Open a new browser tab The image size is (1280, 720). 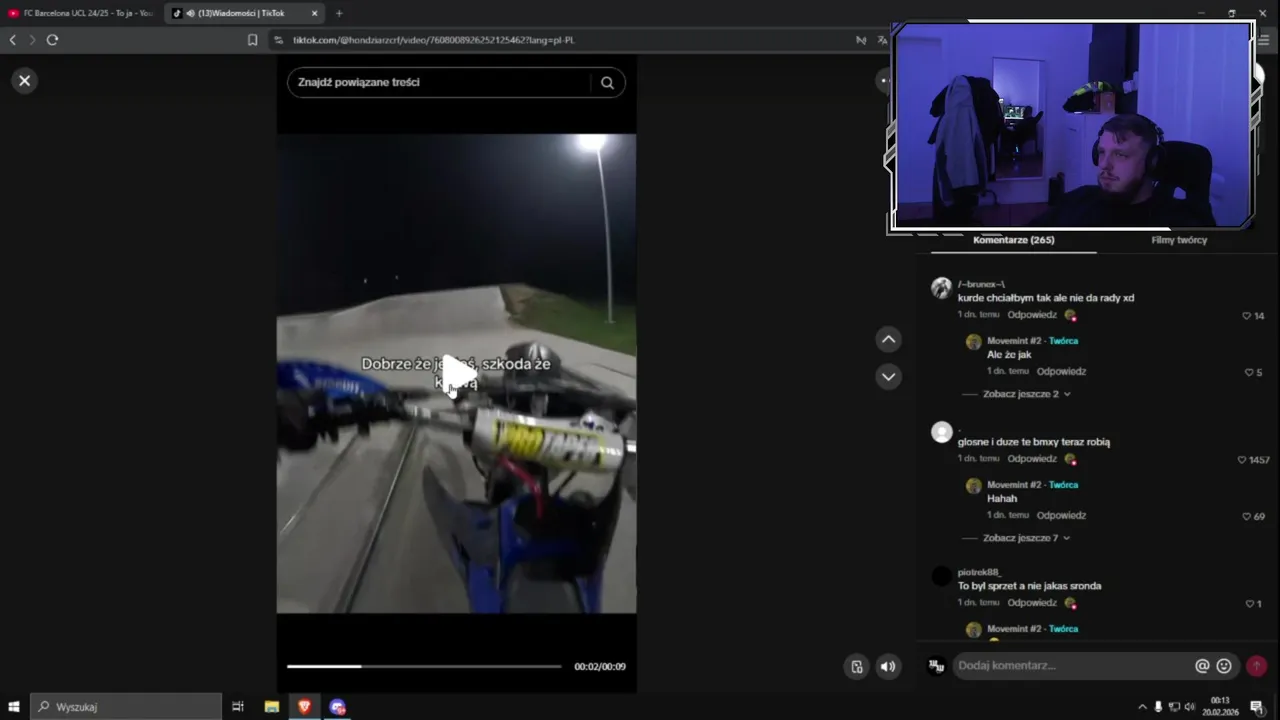pos(339,13)
